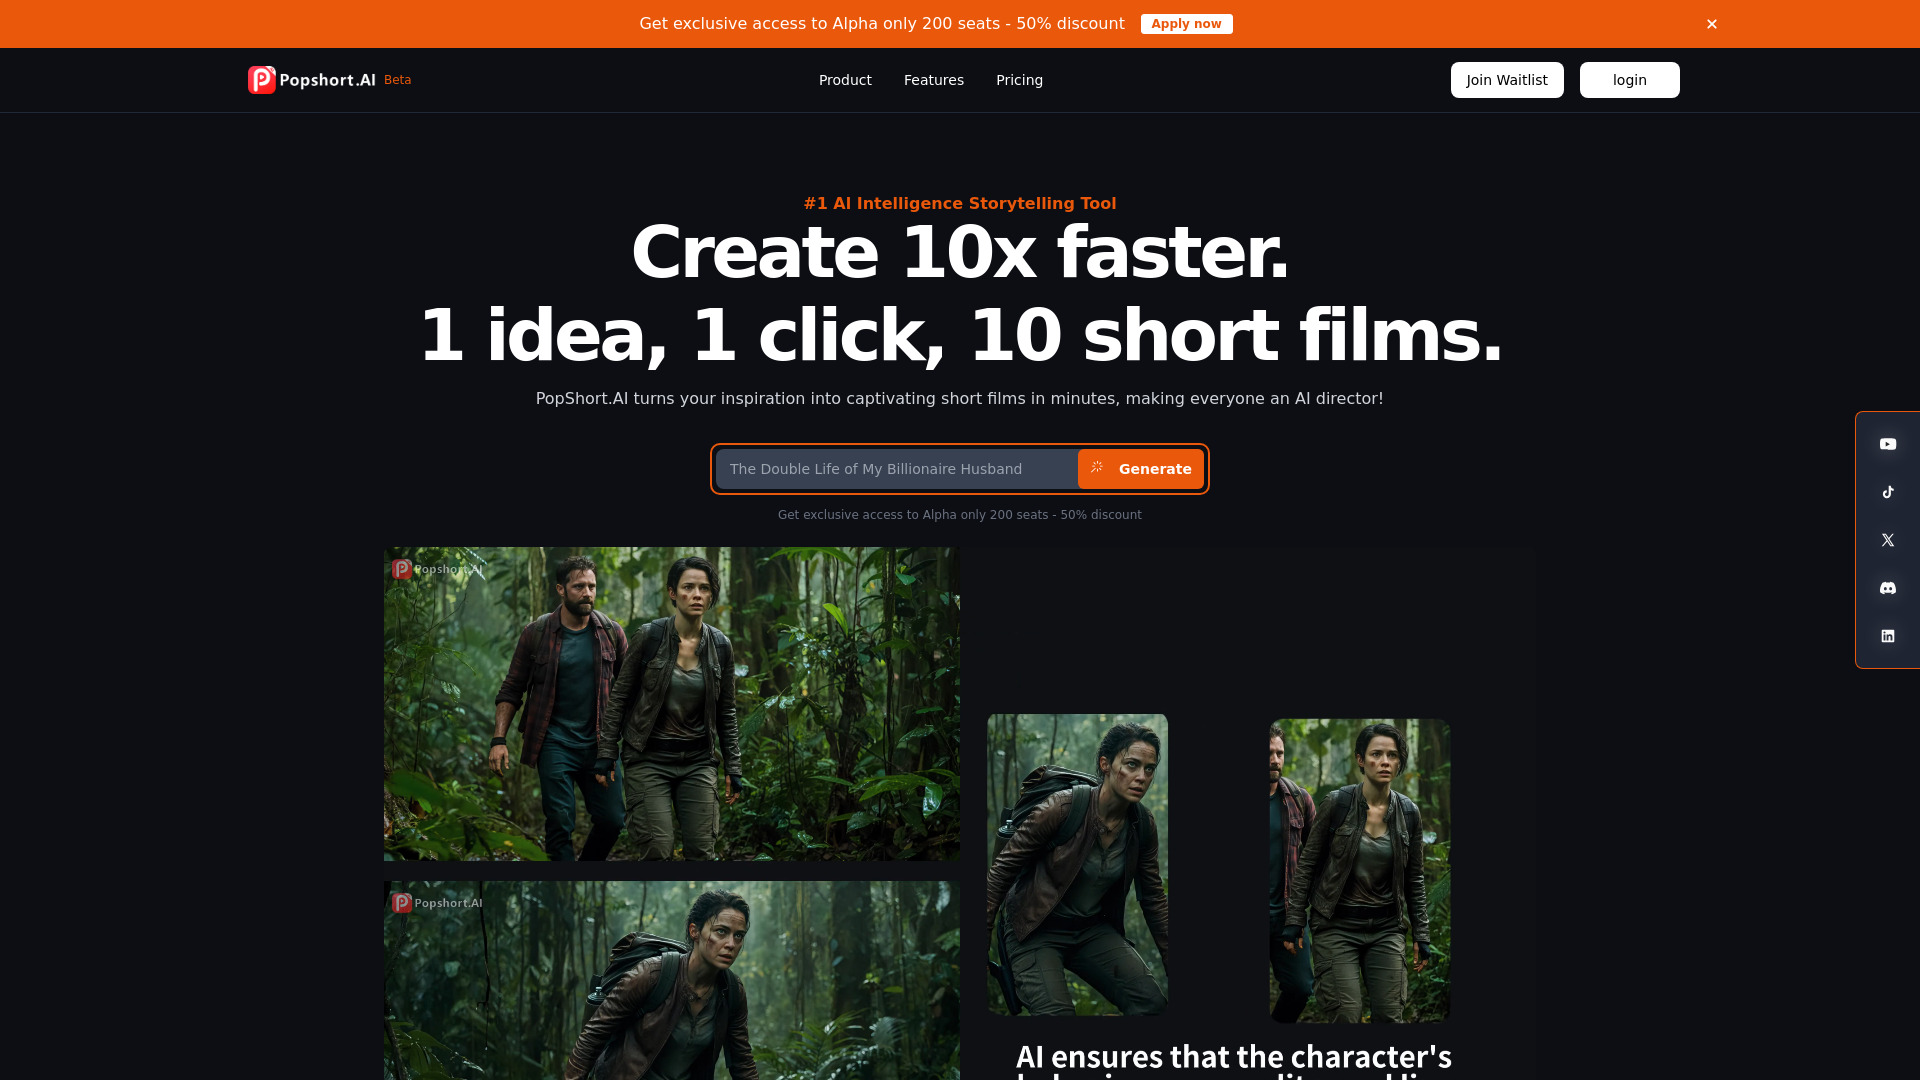1920x1080 pixels.
Task: Click the X (Twitter) social media icon
Action: point(1888,539)
